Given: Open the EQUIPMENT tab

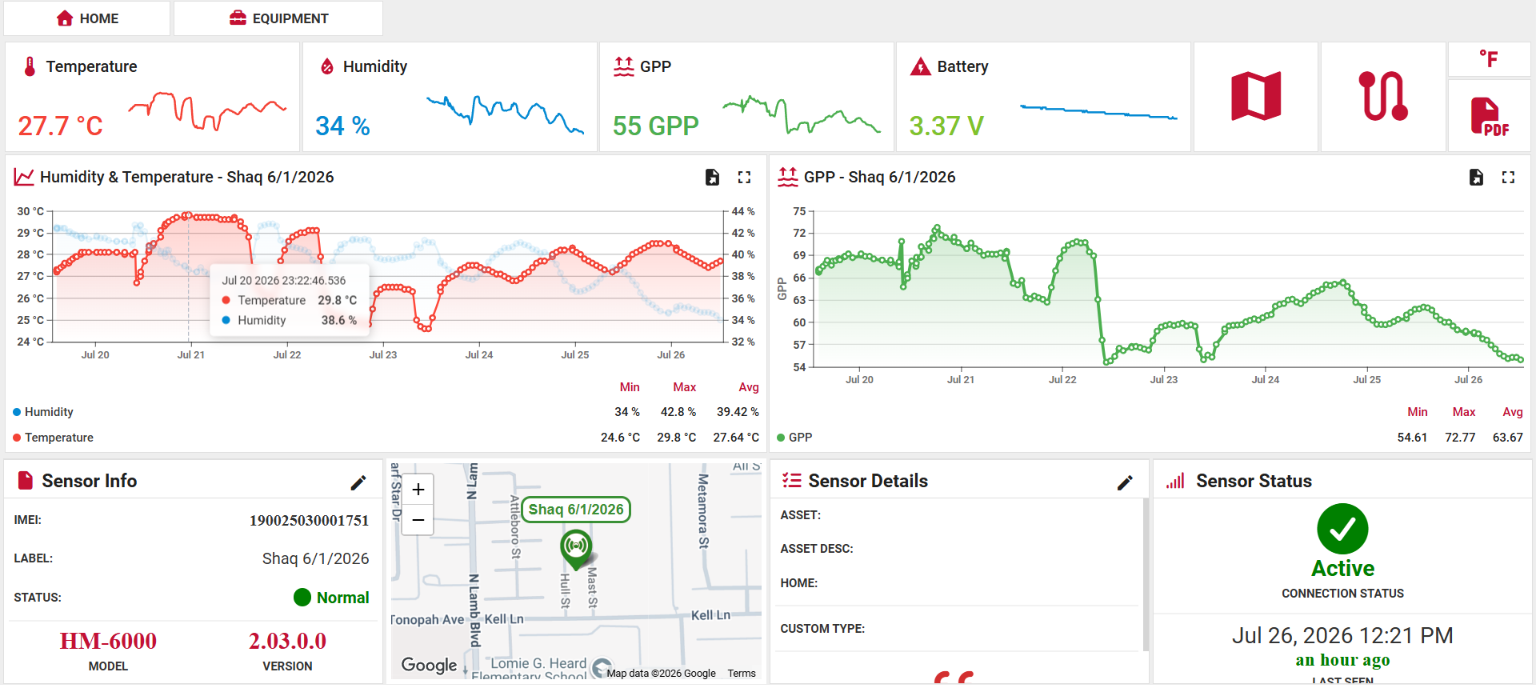Looking at the screenshot, I should point(278,18).
